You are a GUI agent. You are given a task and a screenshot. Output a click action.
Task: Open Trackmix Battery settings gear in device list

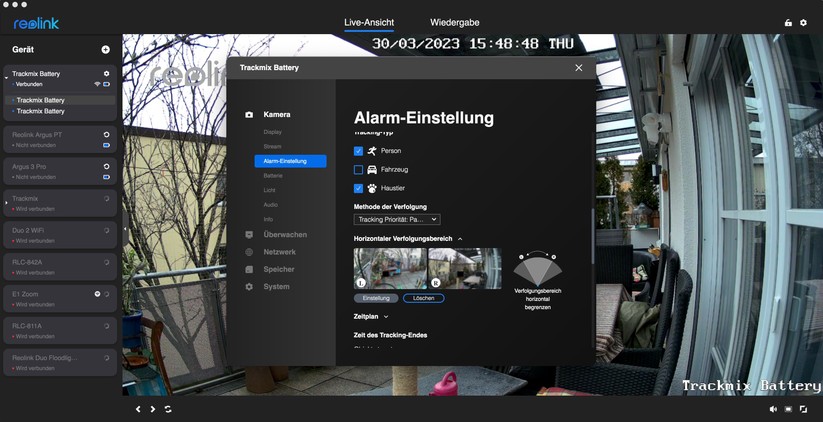tap(107, 74)
